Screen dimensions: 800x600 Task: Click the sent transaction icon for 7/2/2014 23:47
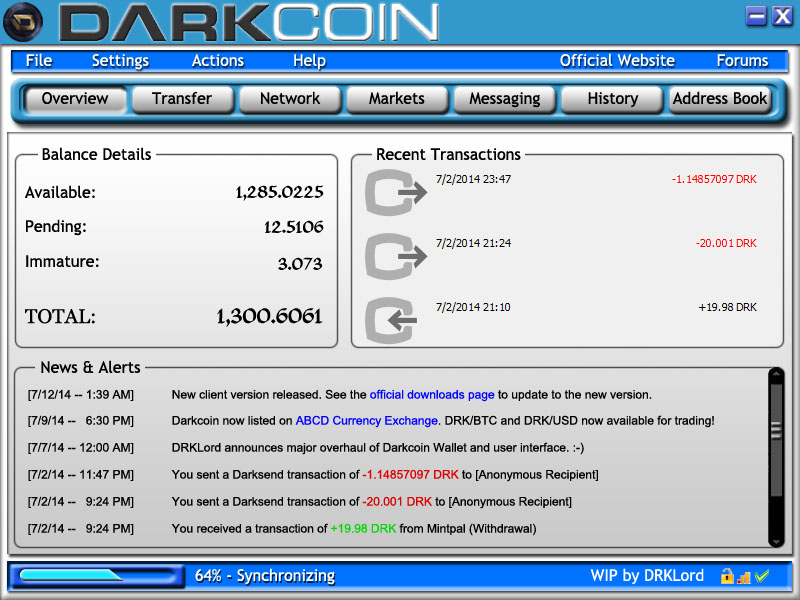(x=396, y=193)
